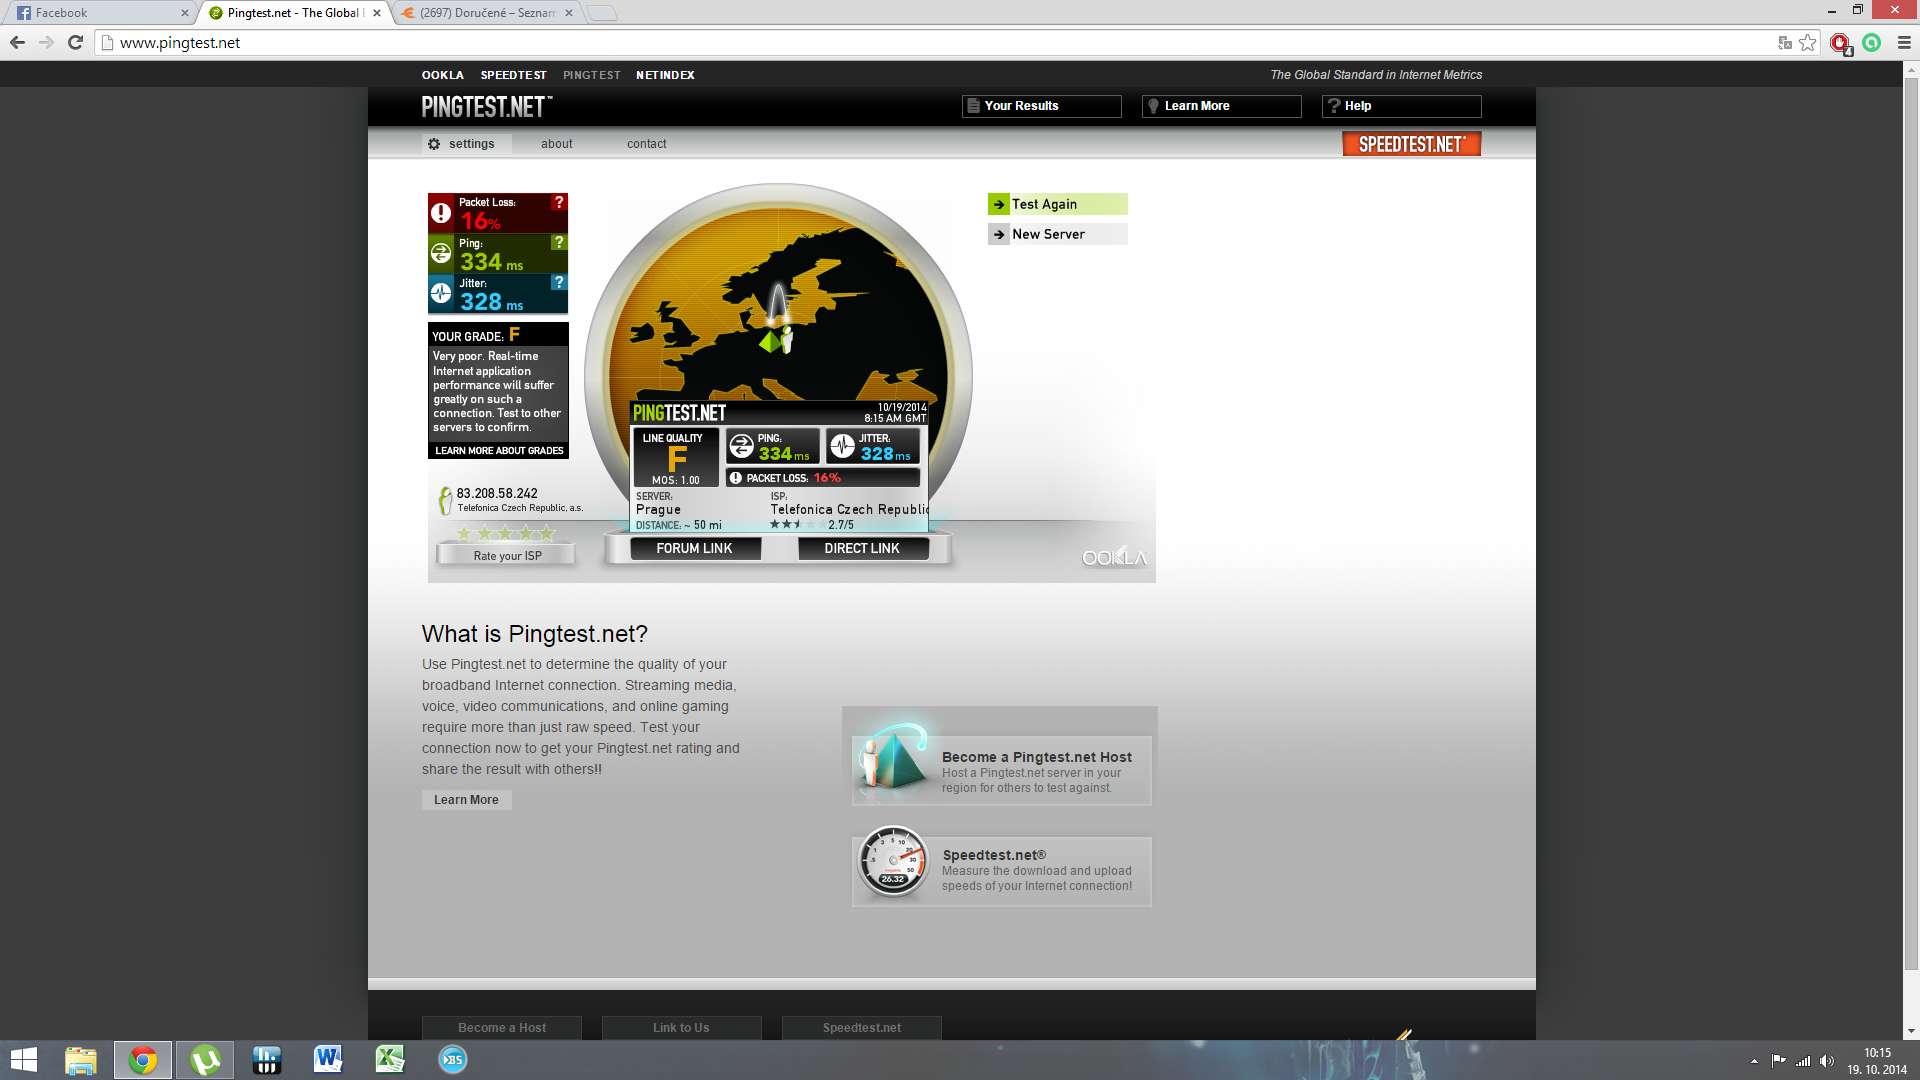Click the green Ping icon in results

(441, 253)
